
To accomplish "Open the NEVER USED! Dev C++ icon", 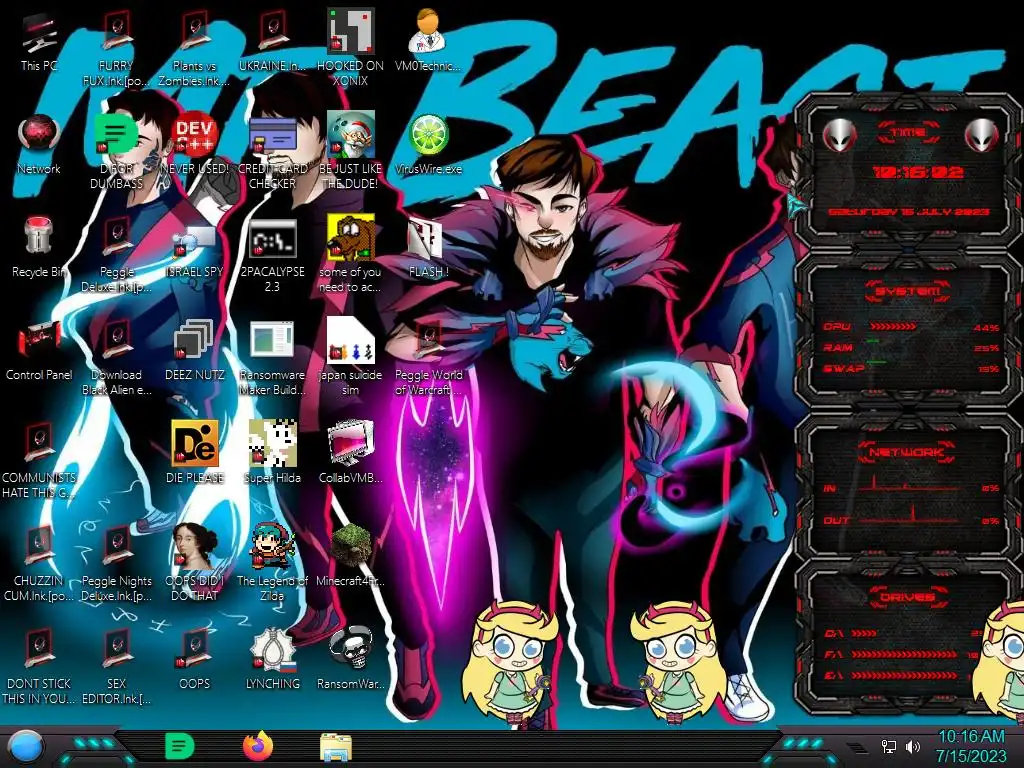I will (x=194, y=135).
